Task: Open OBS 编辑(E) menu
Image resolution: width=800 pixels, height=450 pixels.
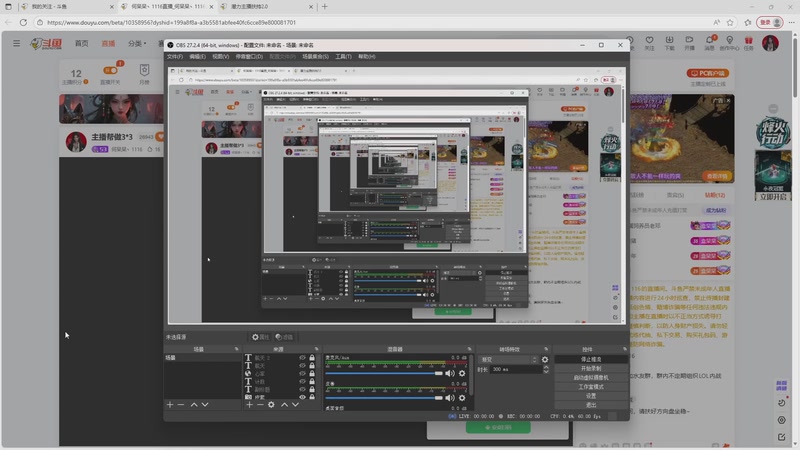Action: (197, 57)
